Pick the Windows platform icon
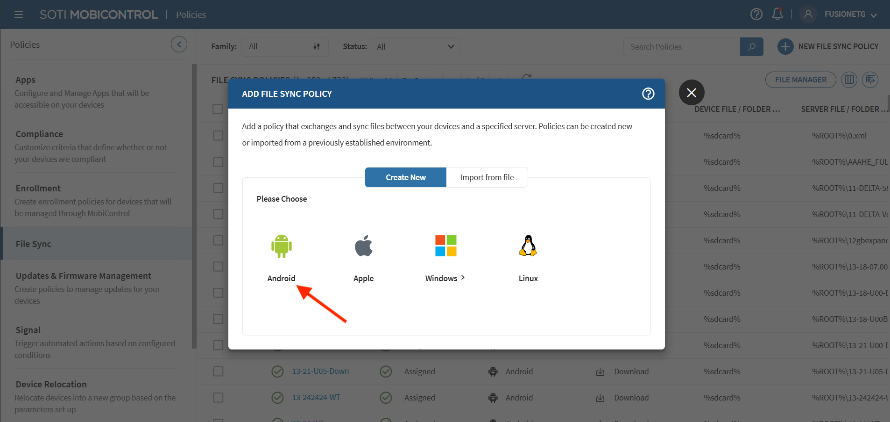Screen dimensions: 890x422 click(x=445, y=247)
